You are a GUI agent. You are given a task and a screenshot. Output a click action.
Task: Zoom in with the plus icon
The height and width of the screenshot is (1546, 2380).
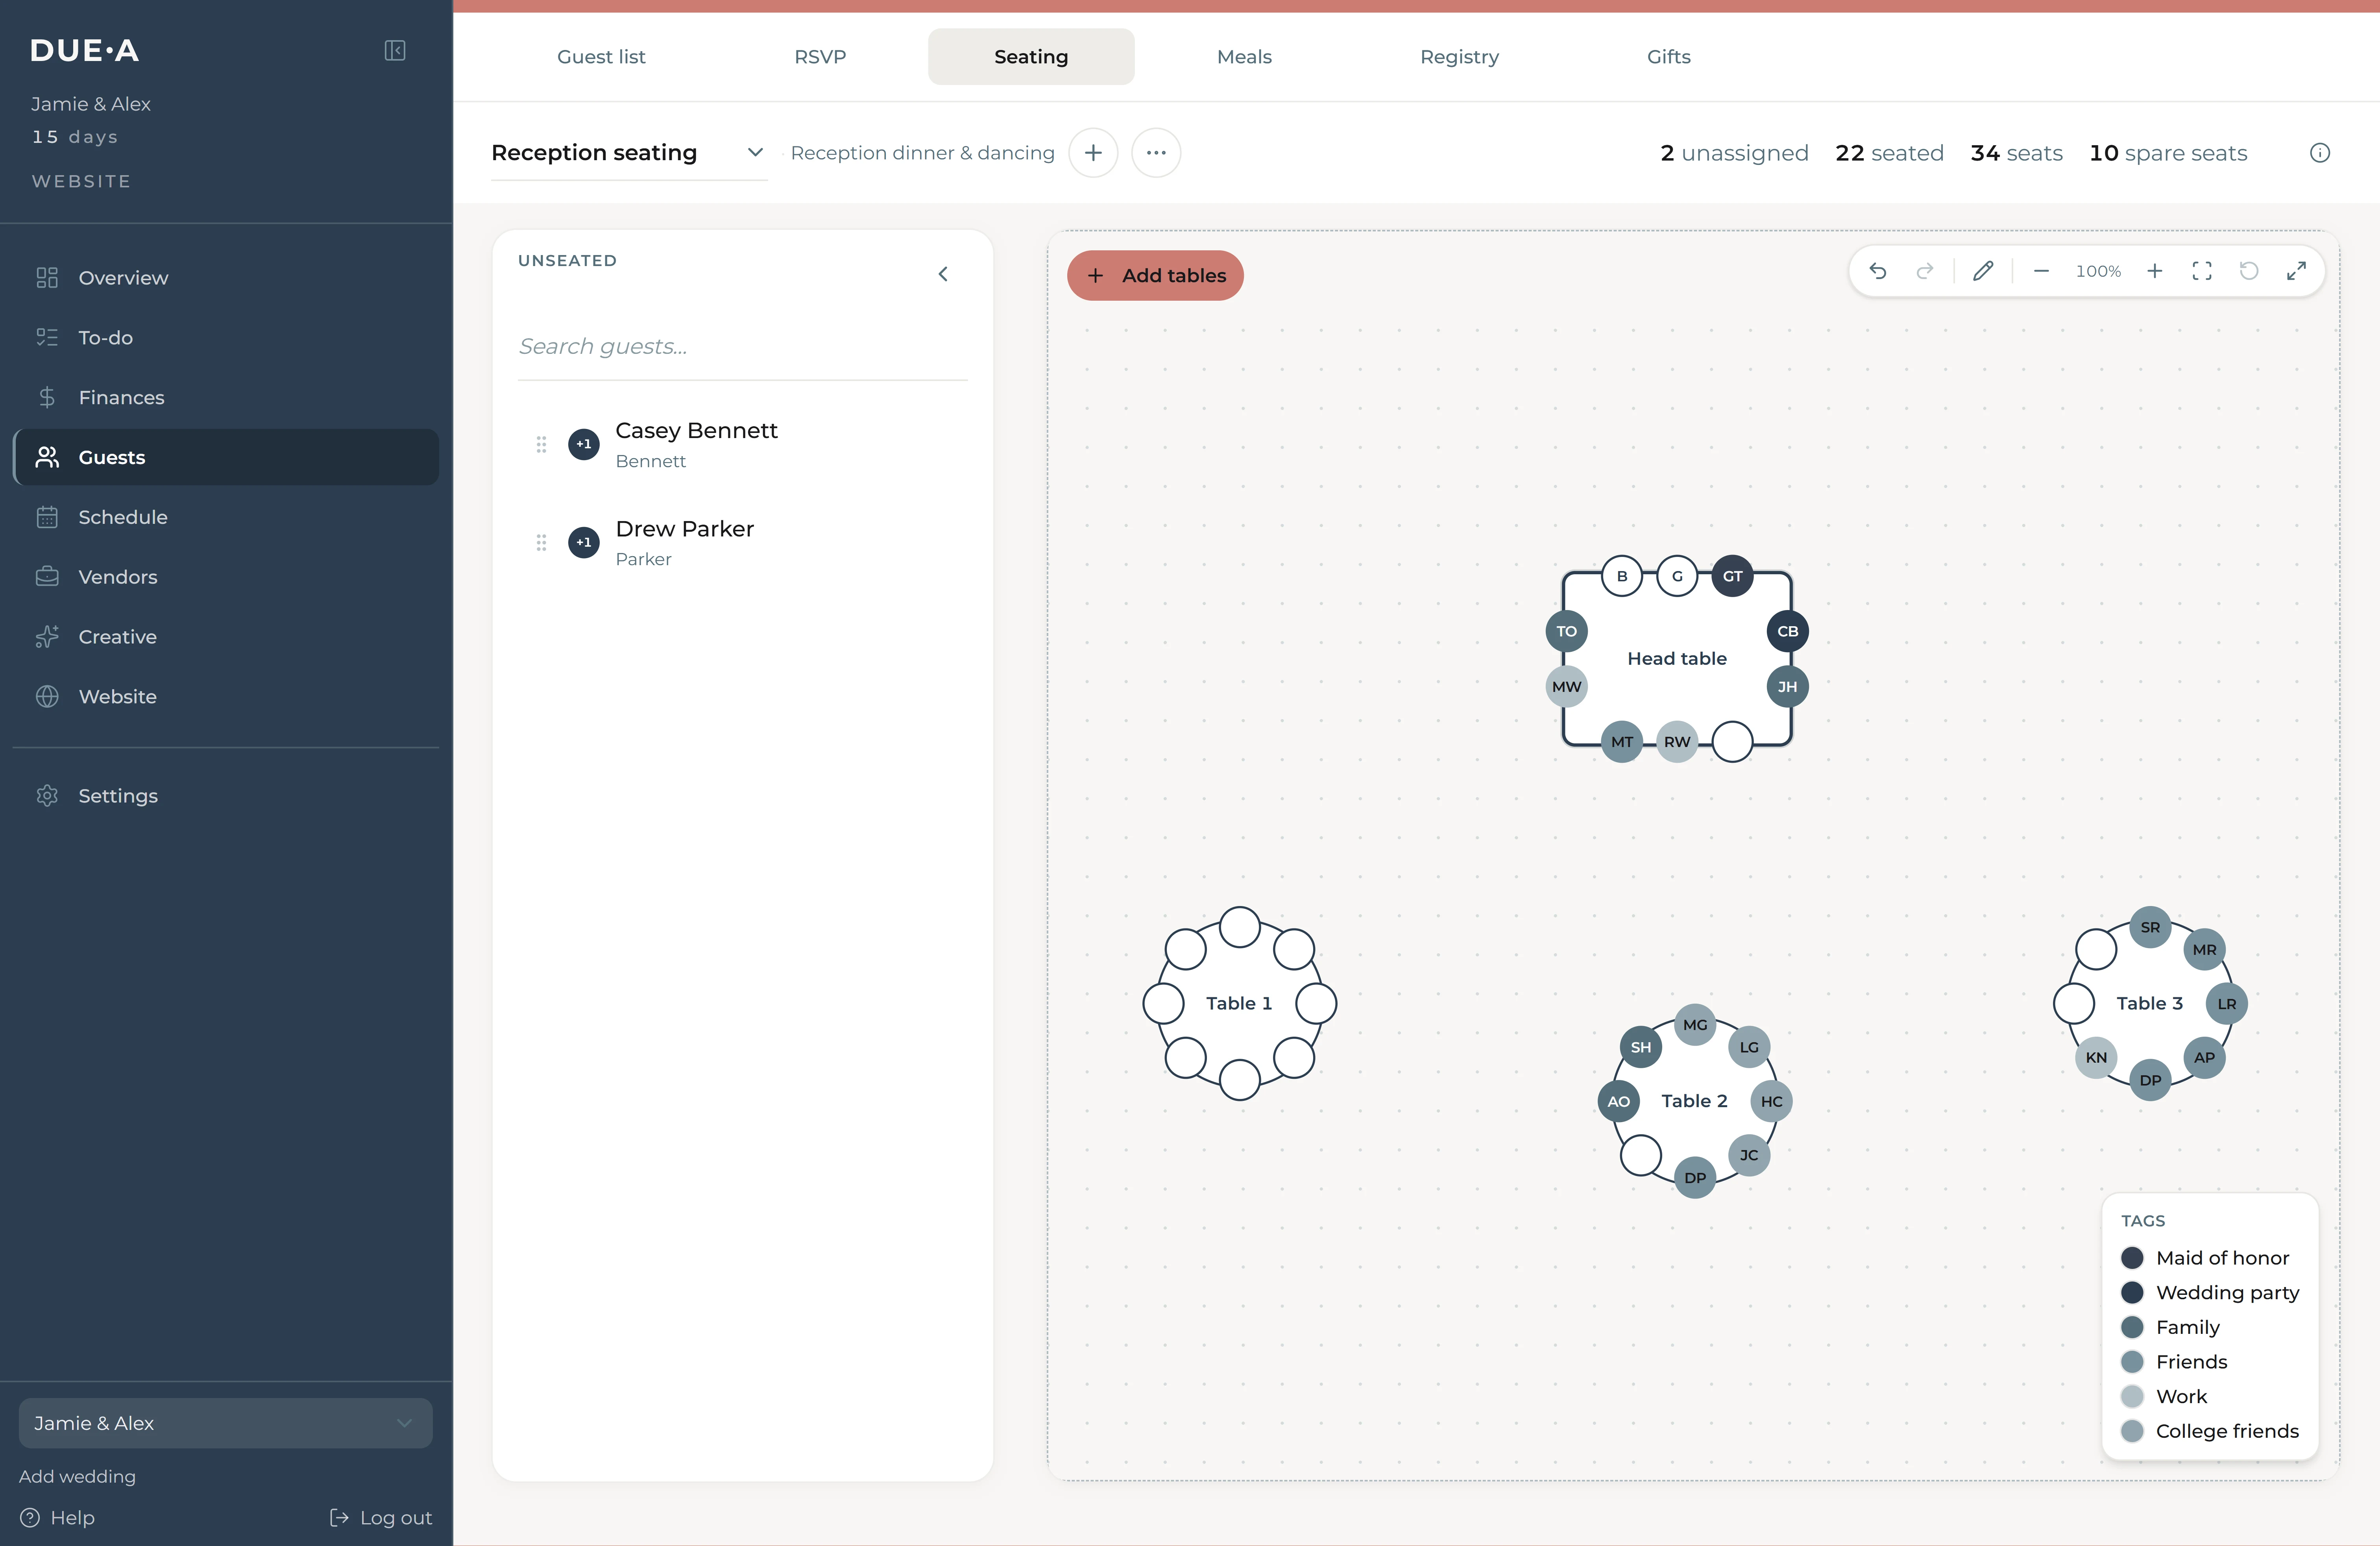[x=2155, y=271]
